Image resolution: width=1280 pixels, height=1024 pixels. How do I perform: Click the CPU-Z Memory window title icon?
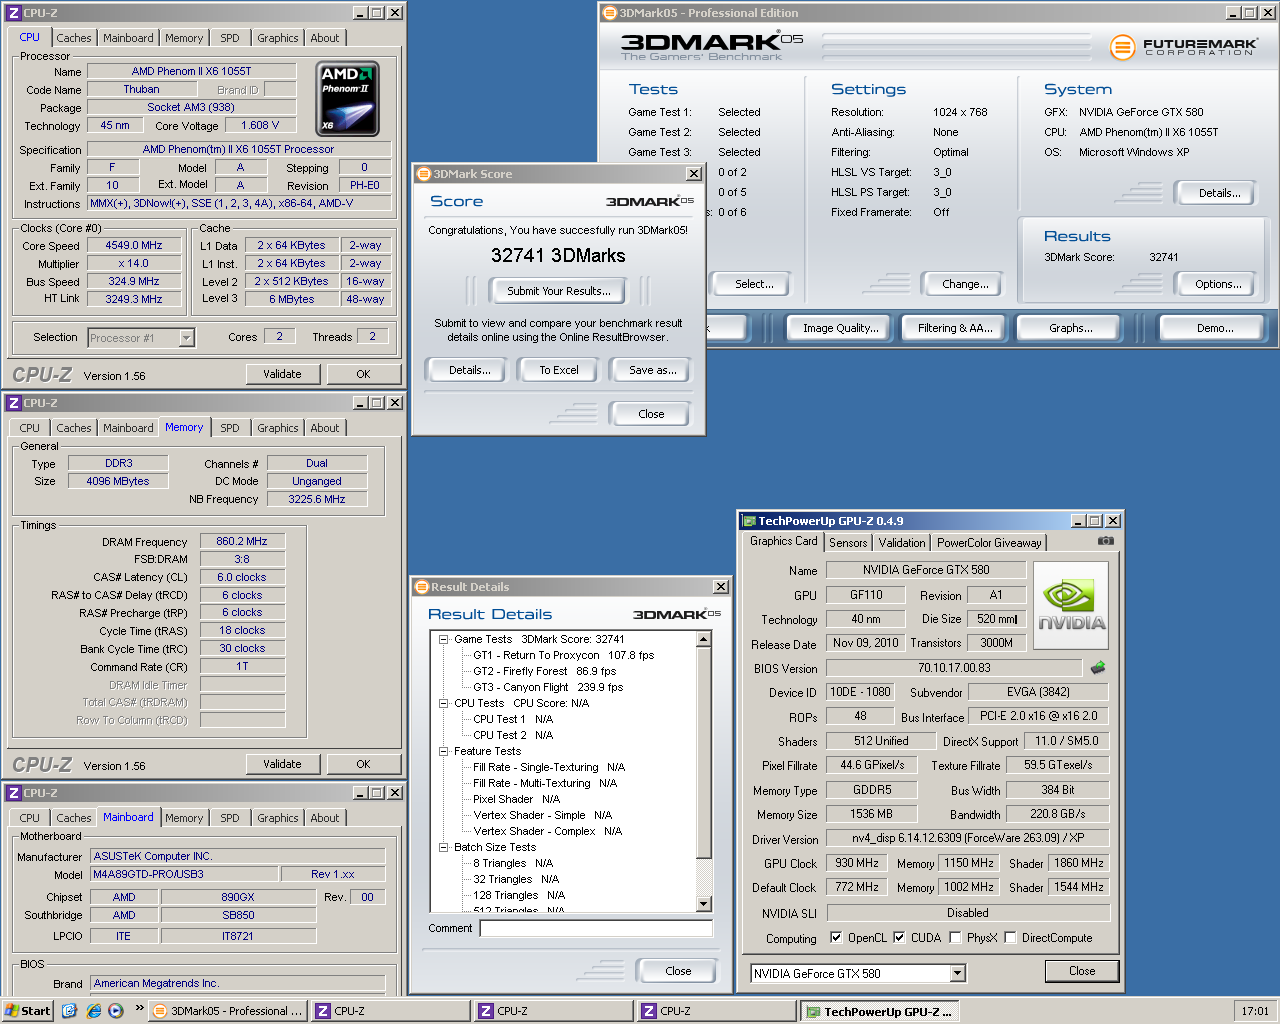point(14,403)
